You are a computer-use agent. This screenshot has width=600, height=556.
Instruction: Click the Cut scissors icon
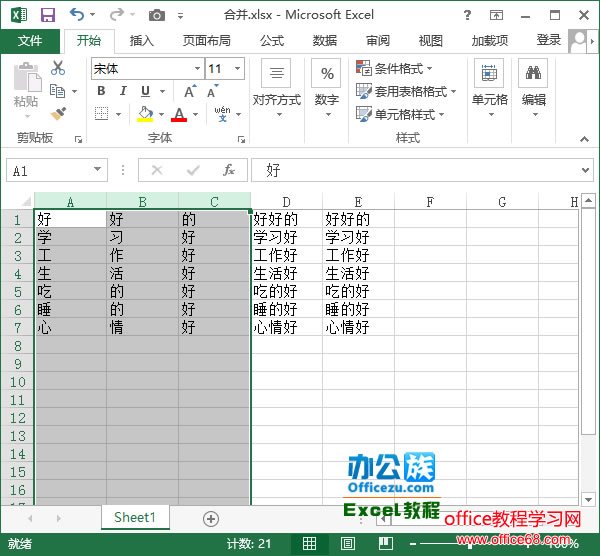(58, 68)
